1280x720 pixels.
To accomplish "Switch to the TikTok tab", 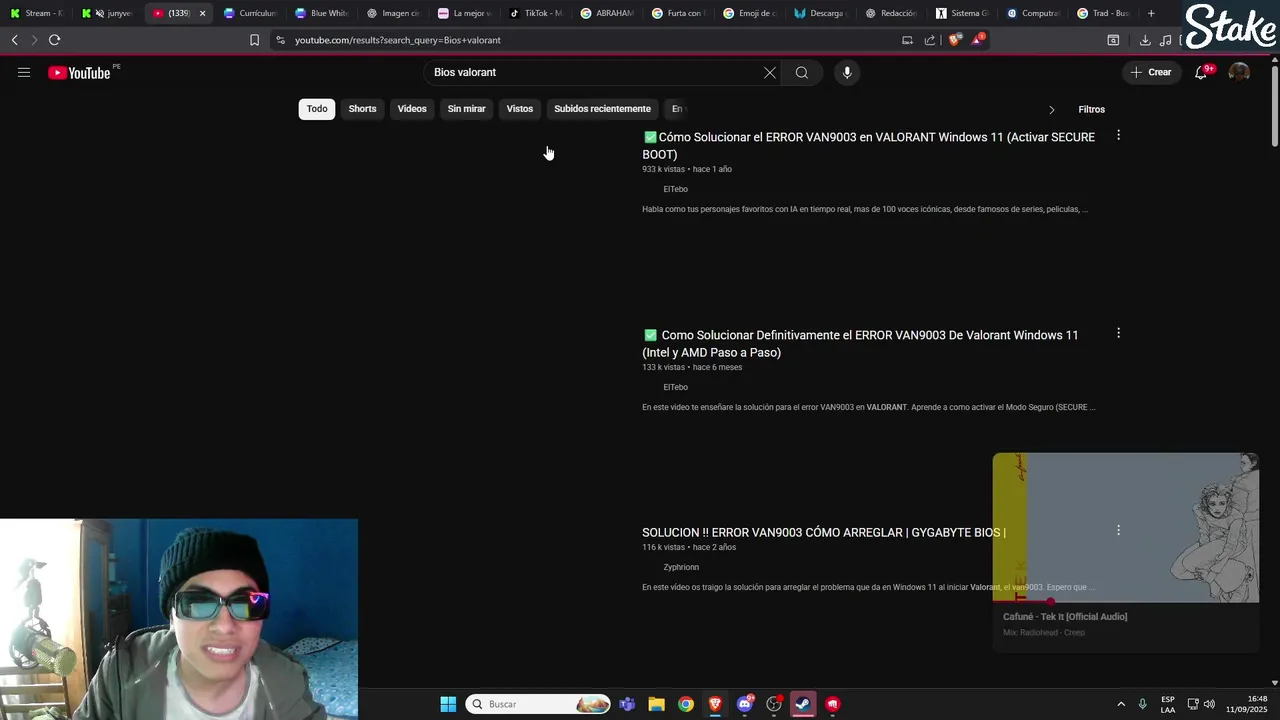I will point(536,13).
